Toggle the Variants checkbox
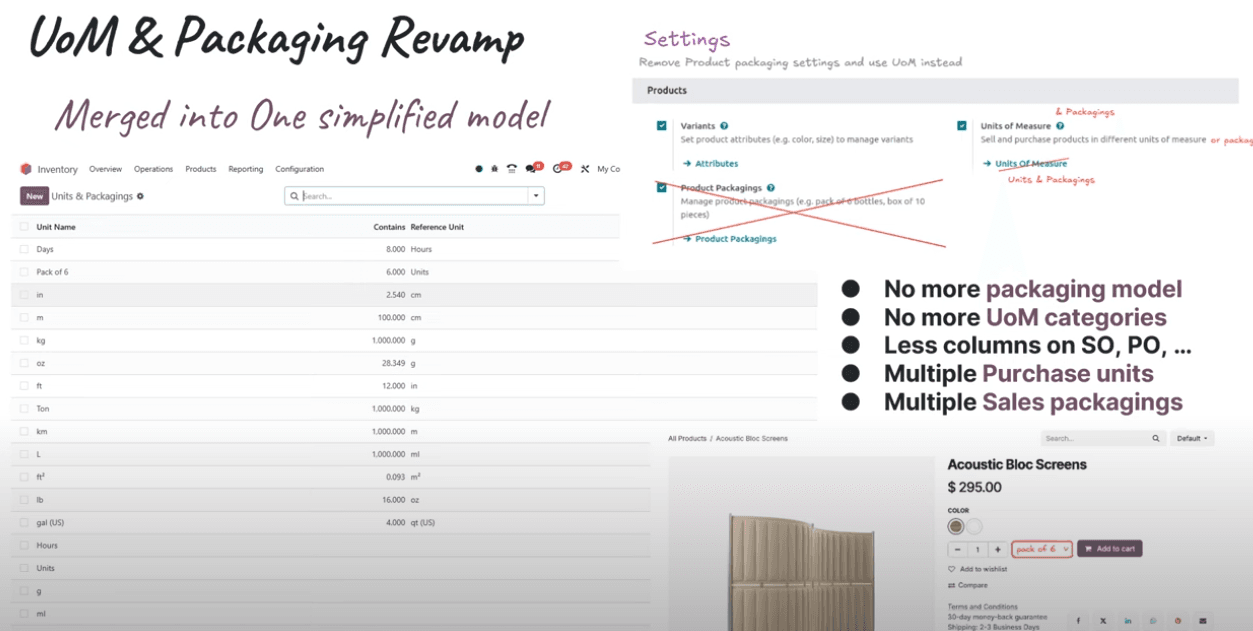This screenshot has width=1253, height=631. tap(662, 126)
